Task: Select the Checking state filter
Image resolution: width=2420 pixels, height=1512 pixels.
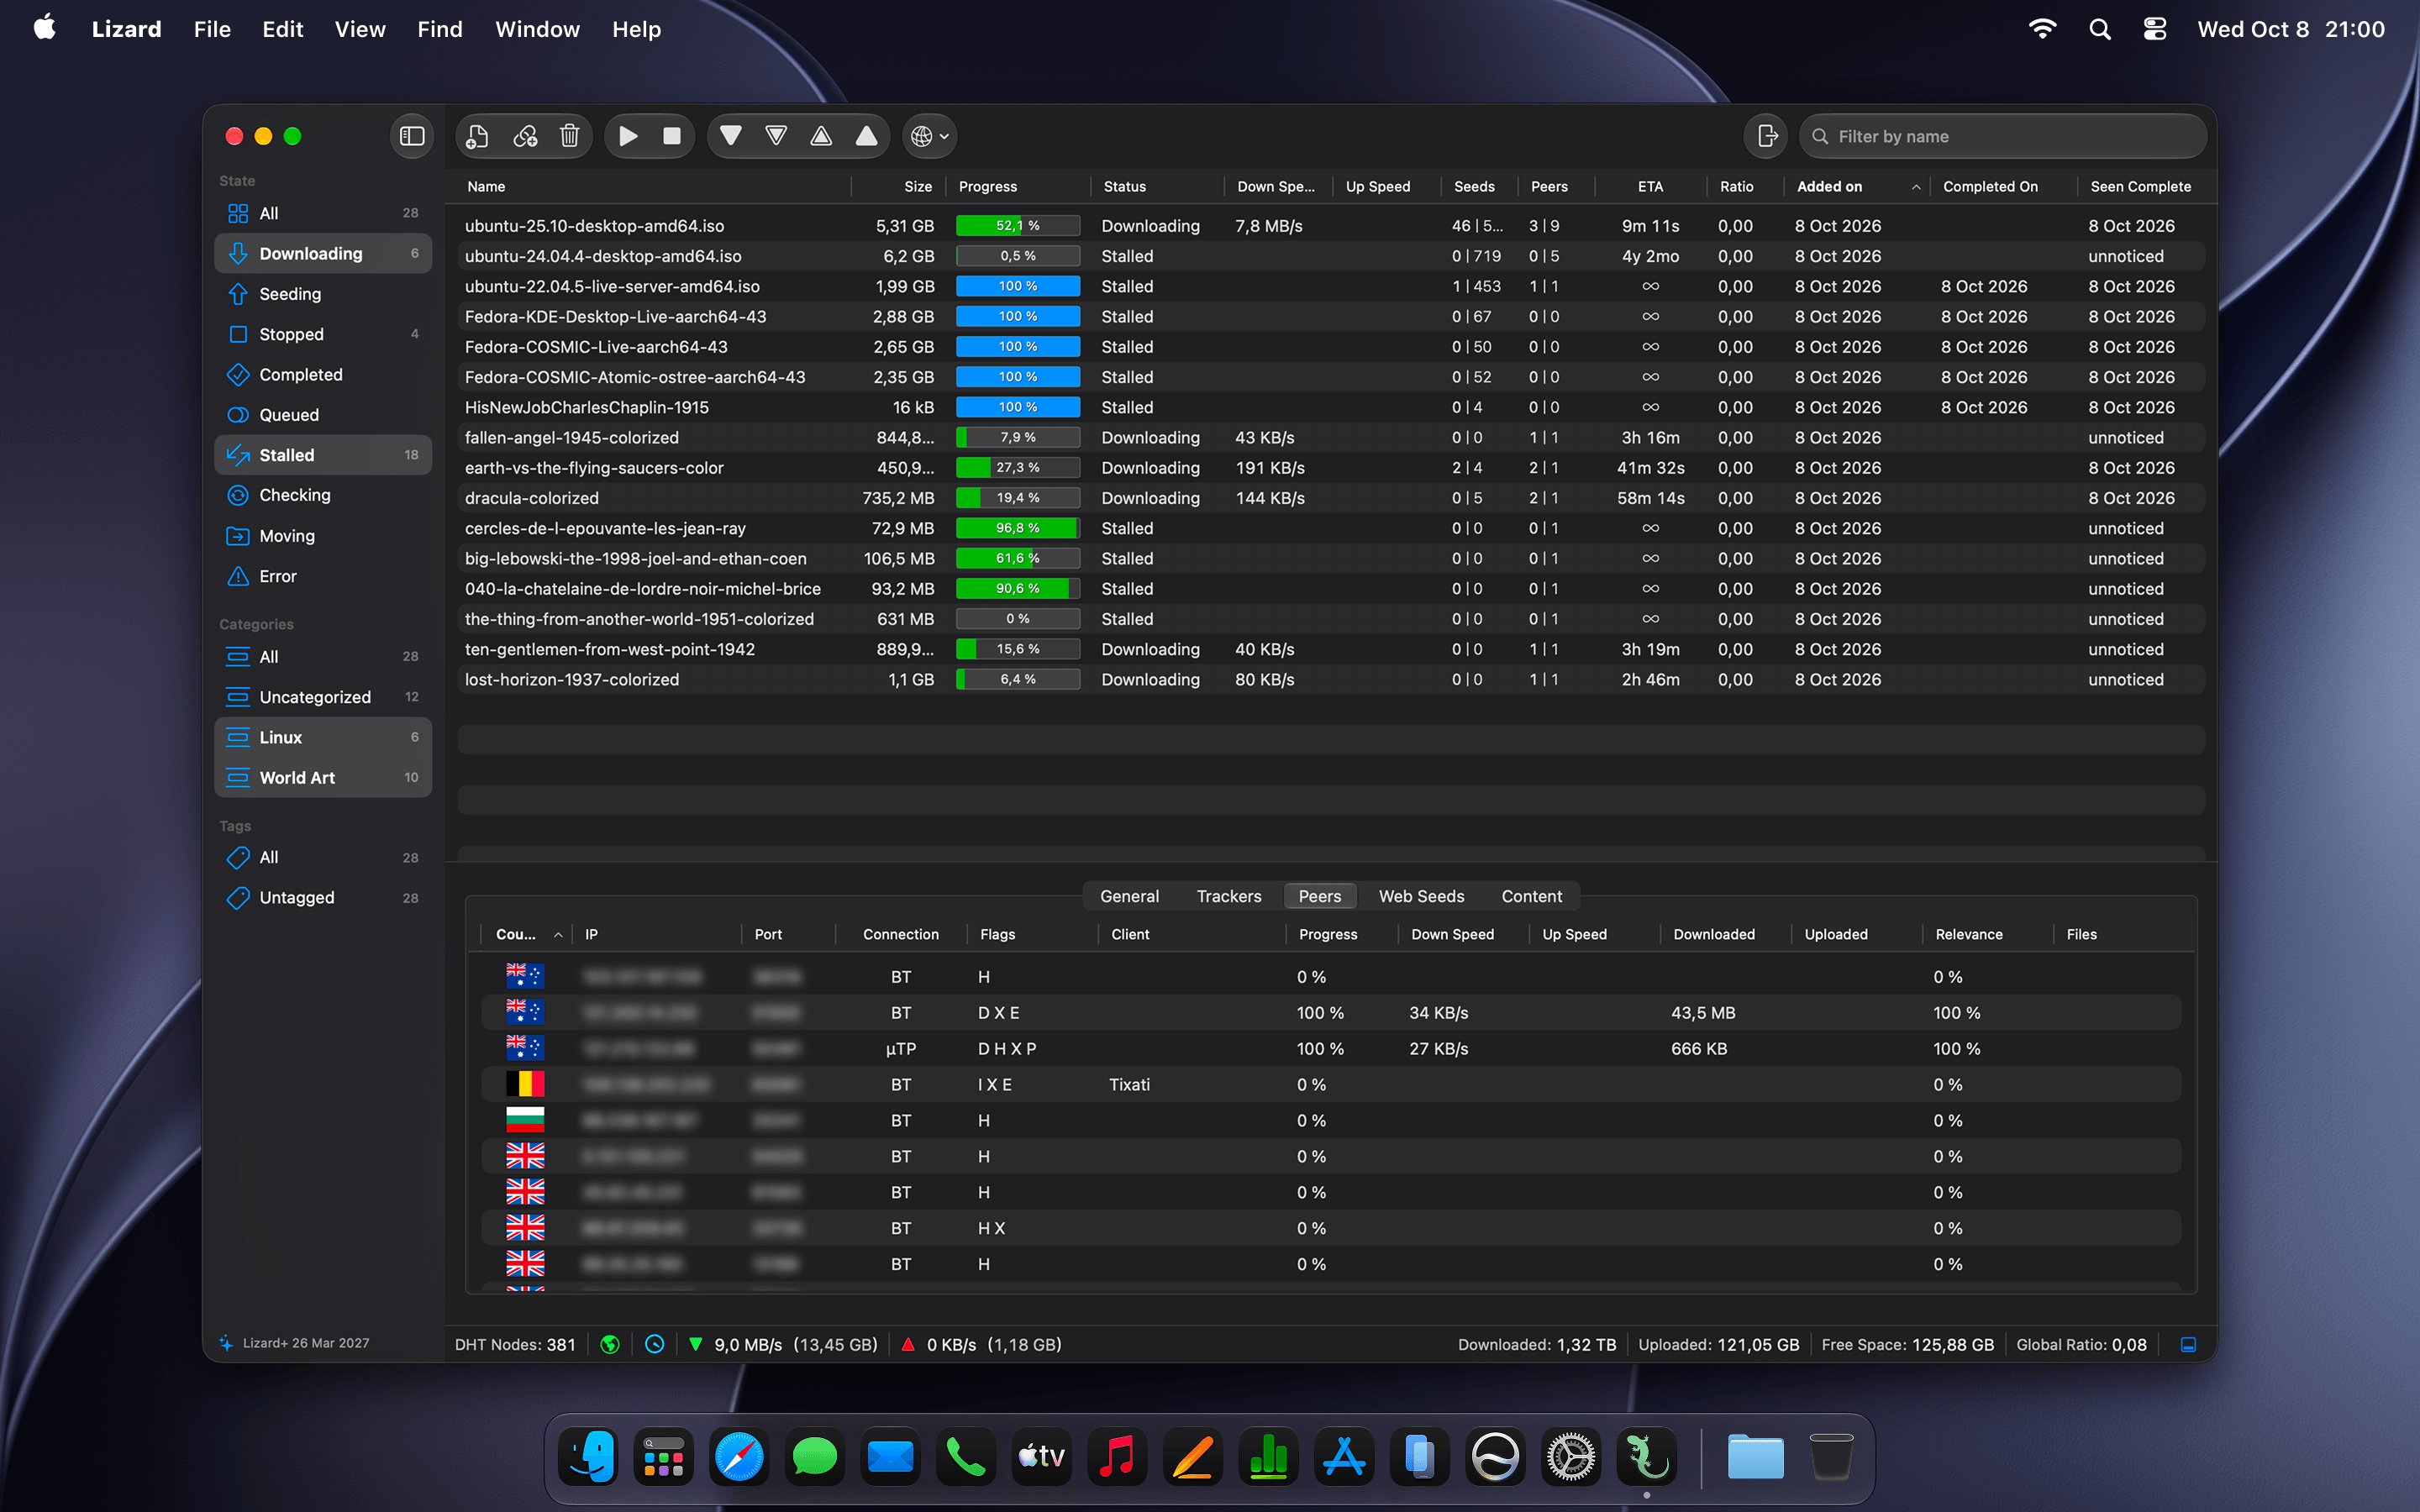Action: click(323, 495)
